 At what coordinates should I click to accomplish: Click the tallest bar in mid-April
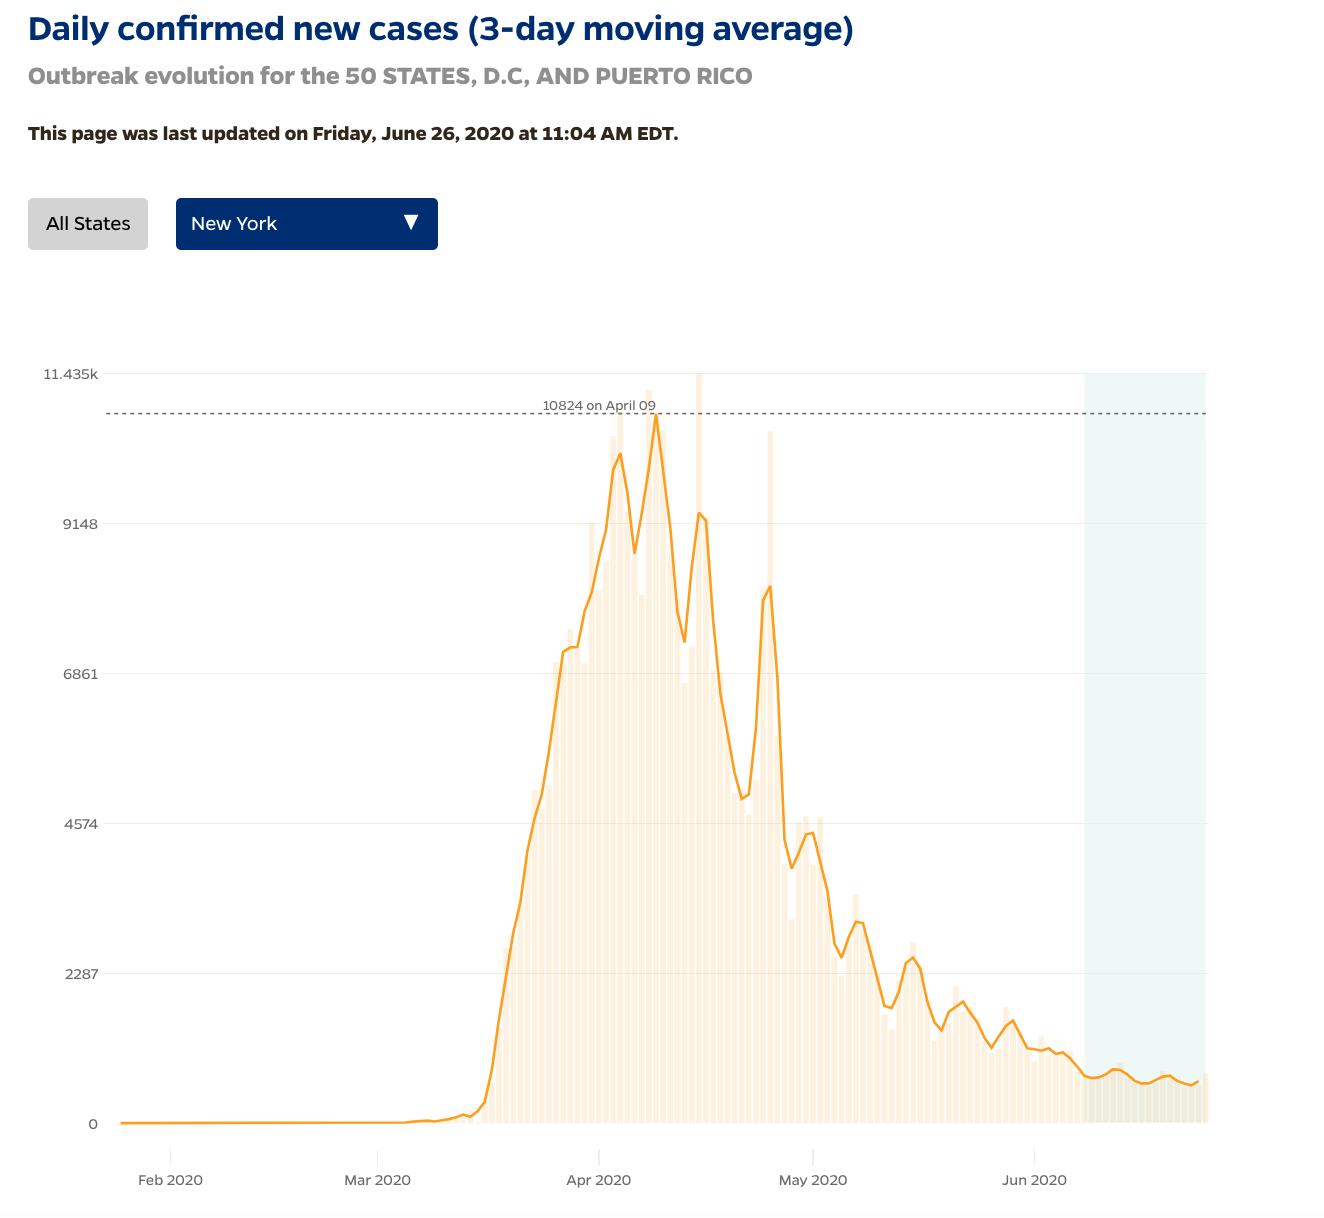[699, 700]
